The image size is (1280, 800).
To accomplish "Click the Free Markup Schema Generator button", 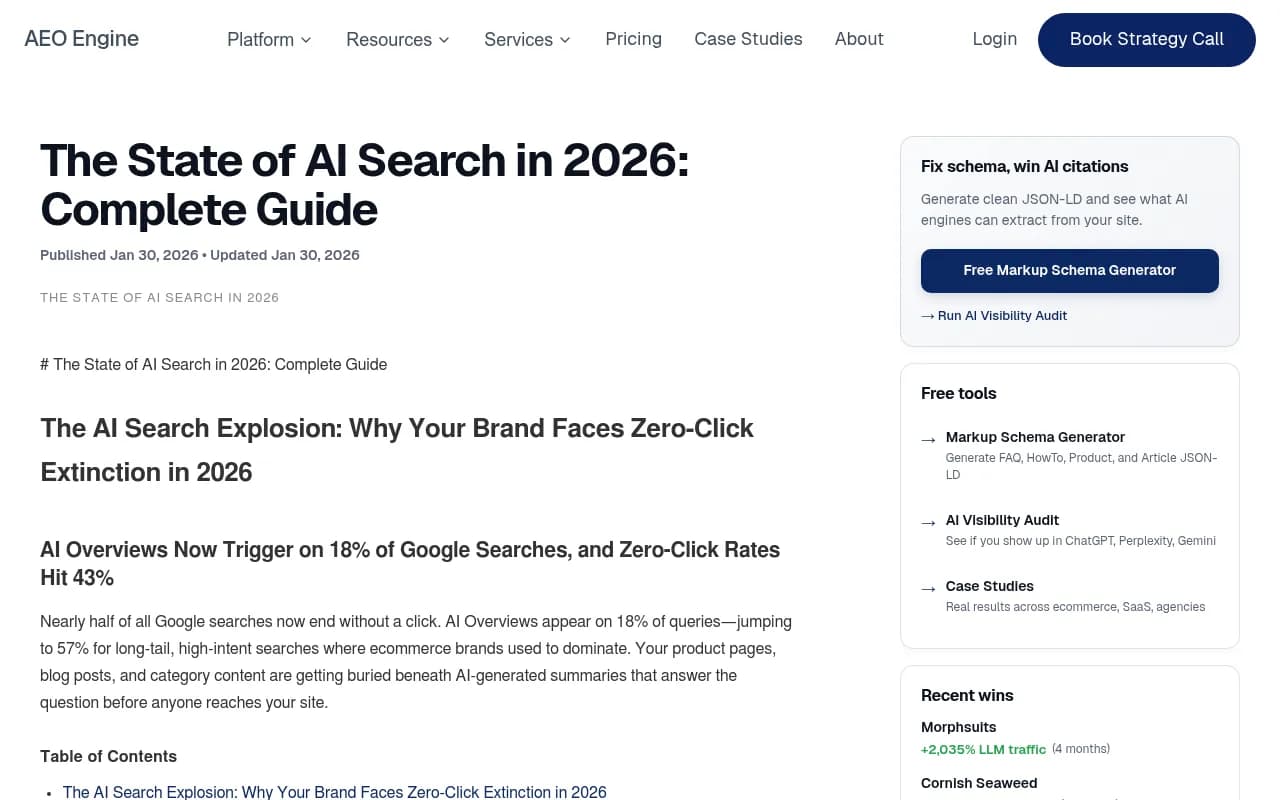I will point(1069,270).
